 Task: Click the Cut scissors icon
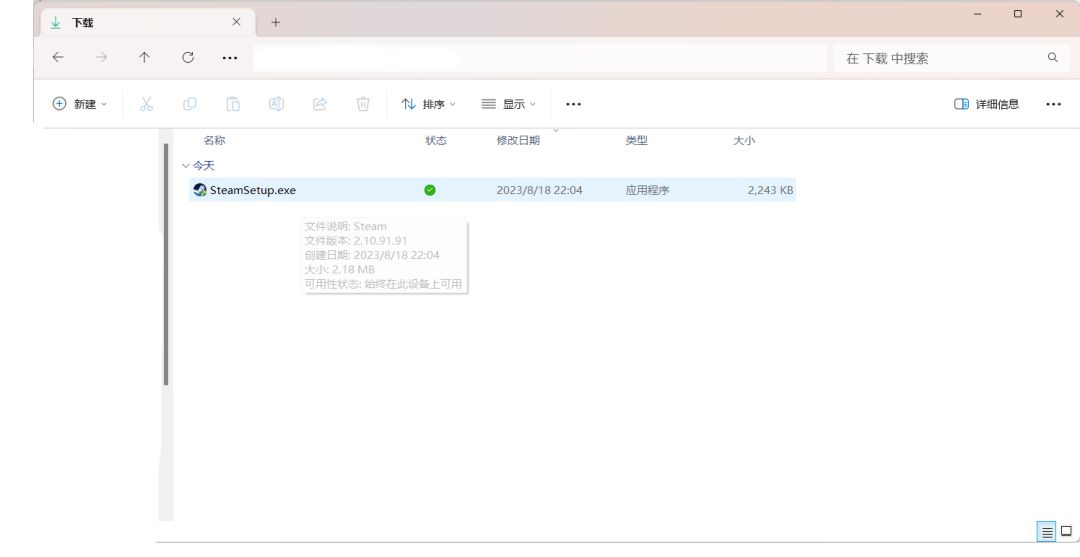pos(146,104)
